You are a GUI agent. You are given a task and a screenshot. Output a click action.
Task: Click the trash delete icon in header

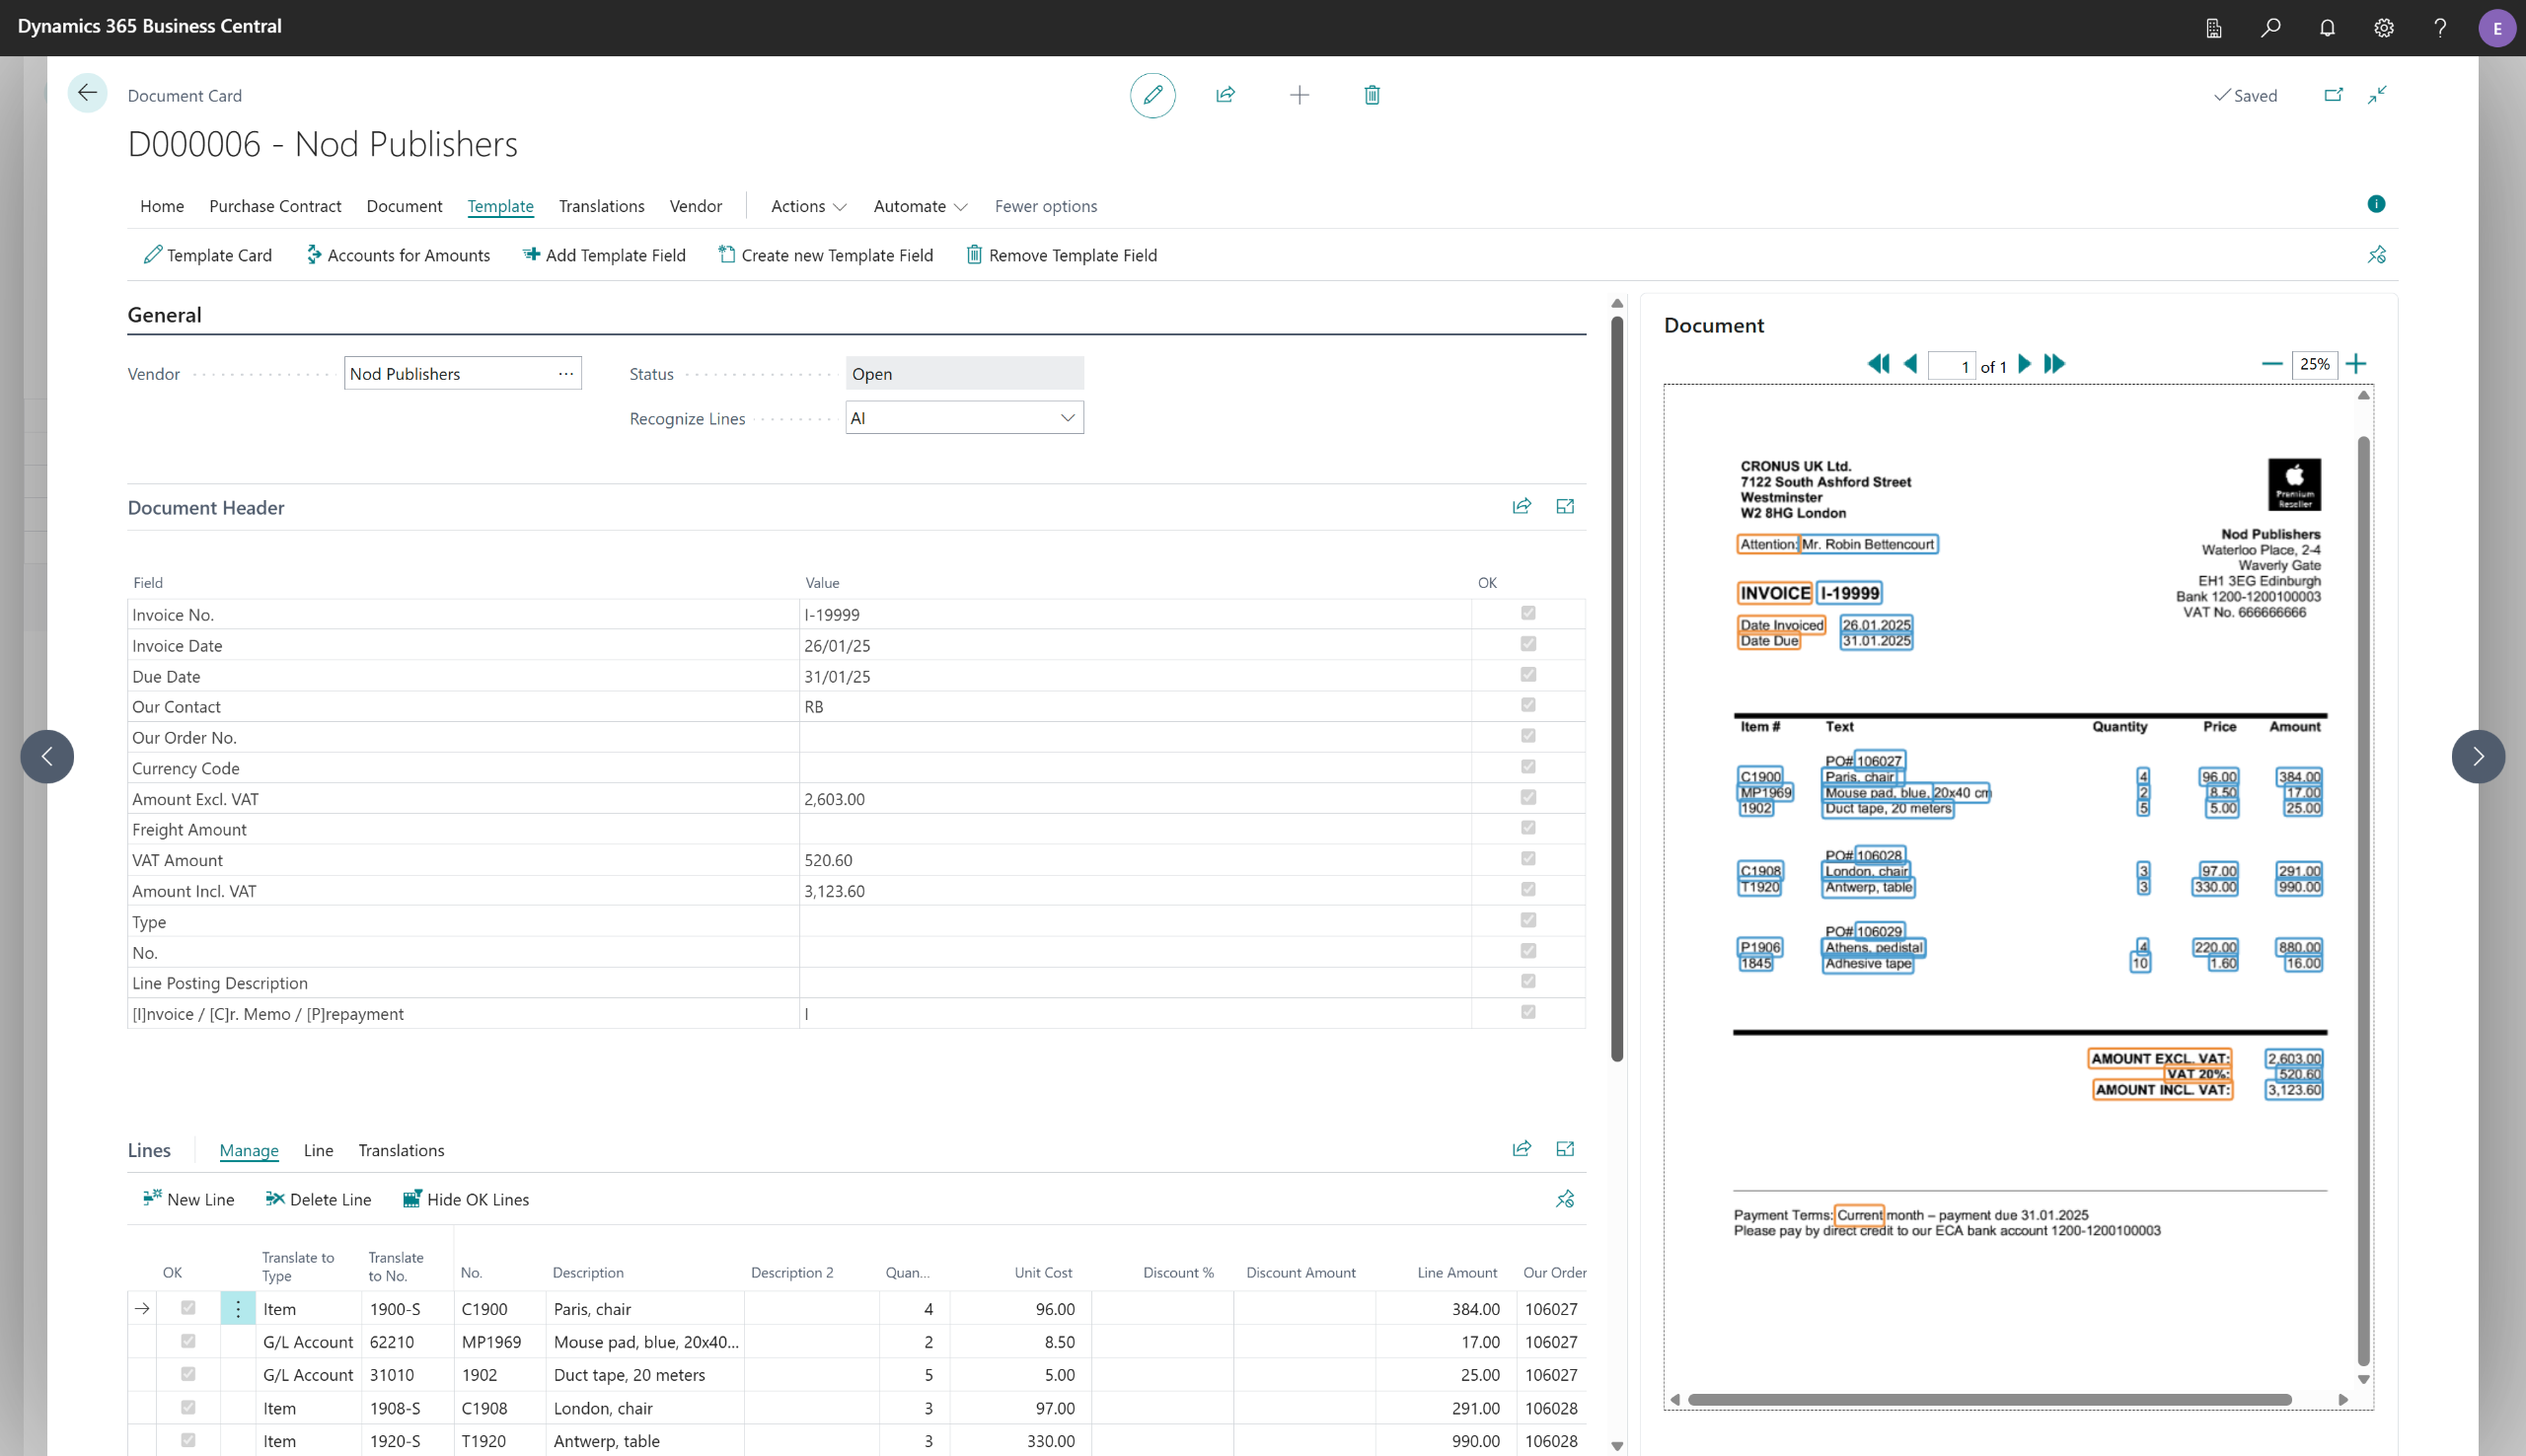pos(1372,95)
